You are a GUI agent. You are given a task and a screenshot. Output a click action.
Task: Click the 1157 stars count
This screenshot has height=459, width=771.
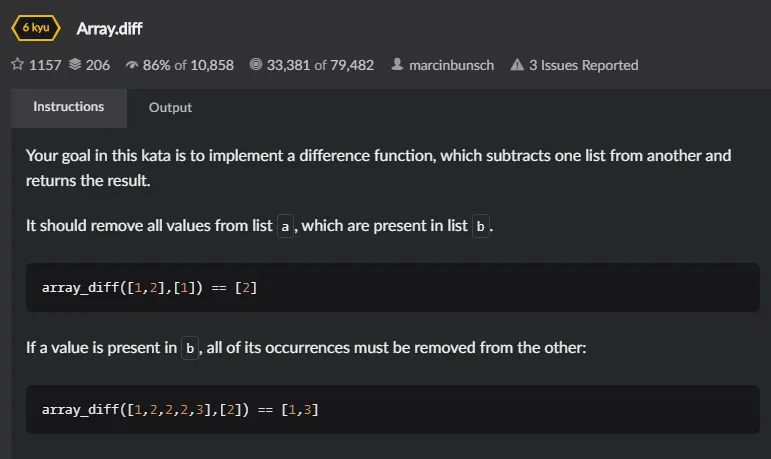click(x=45, y=65)
